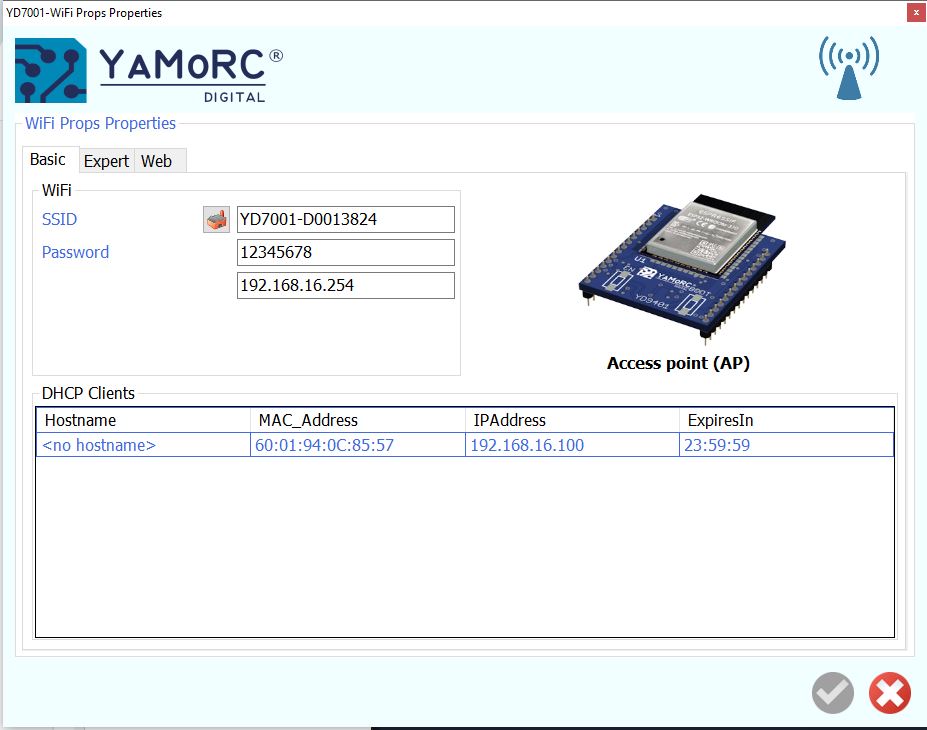Click the IP address 192.168.16.254 field
Screen dimensions: 927x730
click(345, 286)
